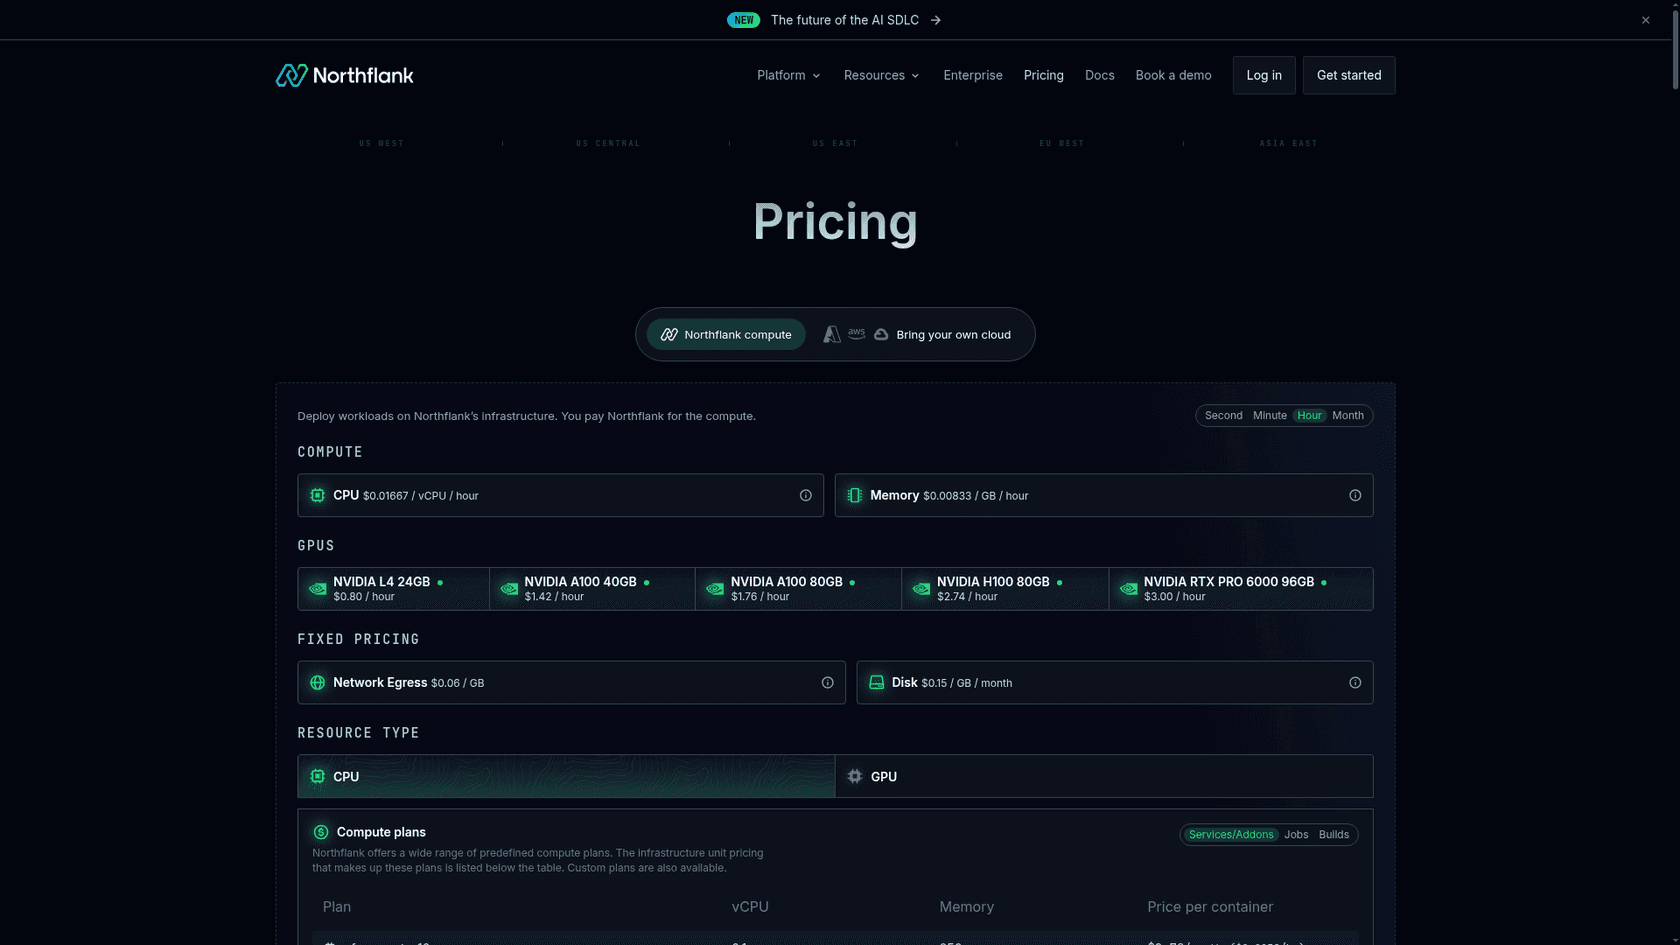Switch billing period to Minute

(1270, 416)
